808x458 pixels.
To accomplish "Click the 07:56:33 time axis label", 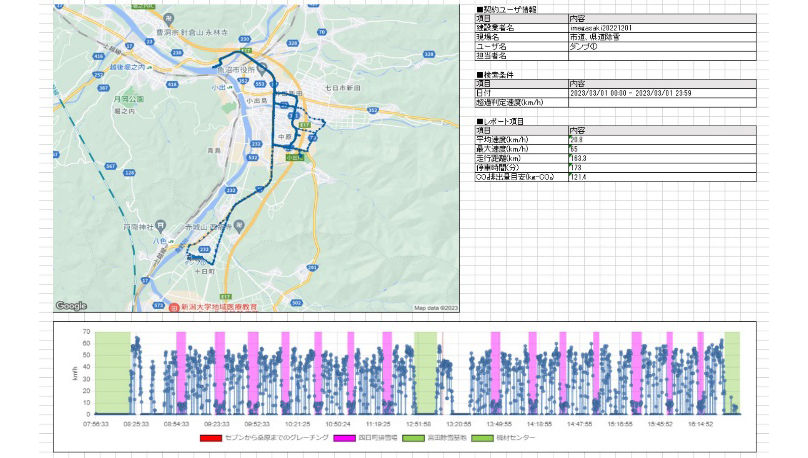I will click(x=95, y=422).
